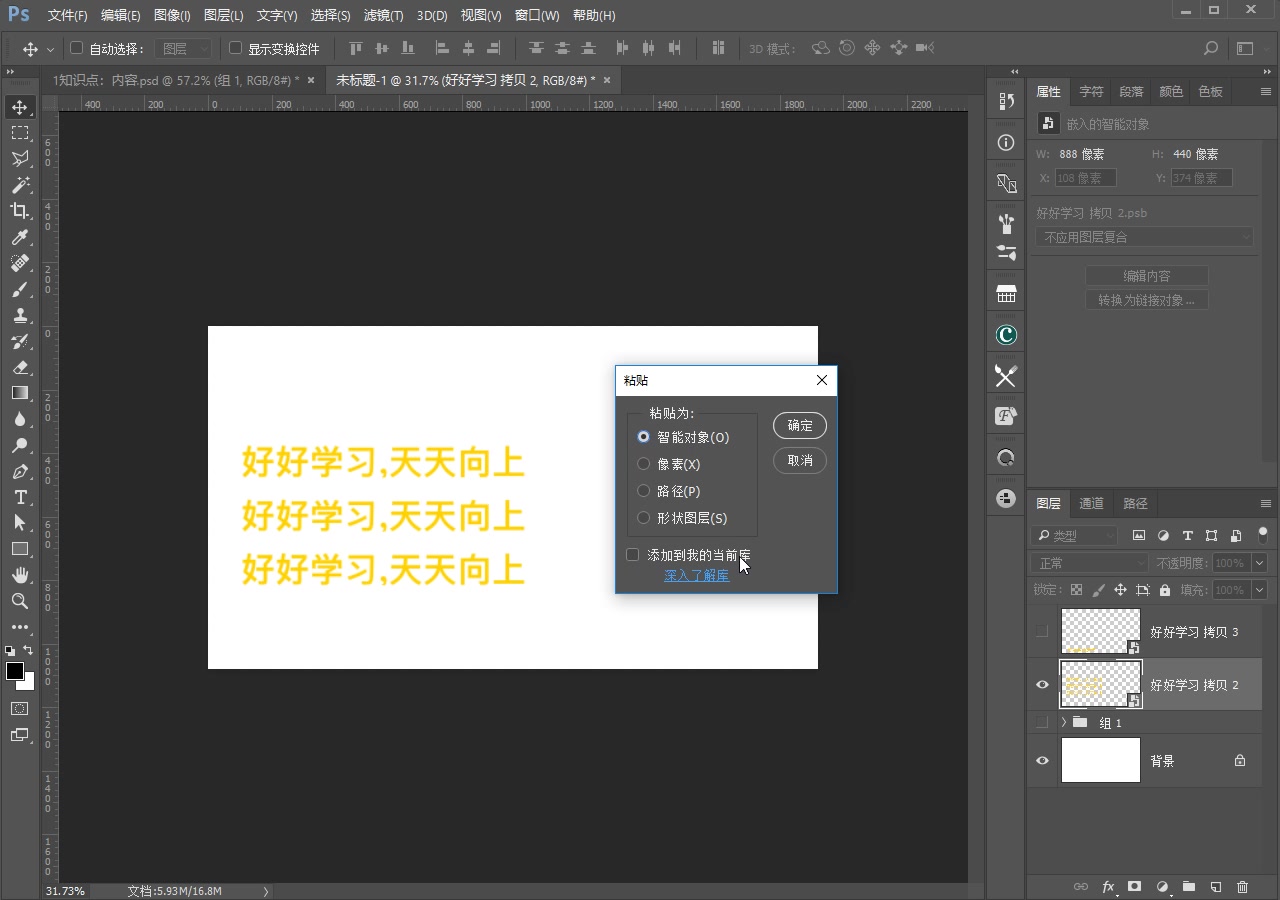Activate the Zoom tool

(21, 601)
